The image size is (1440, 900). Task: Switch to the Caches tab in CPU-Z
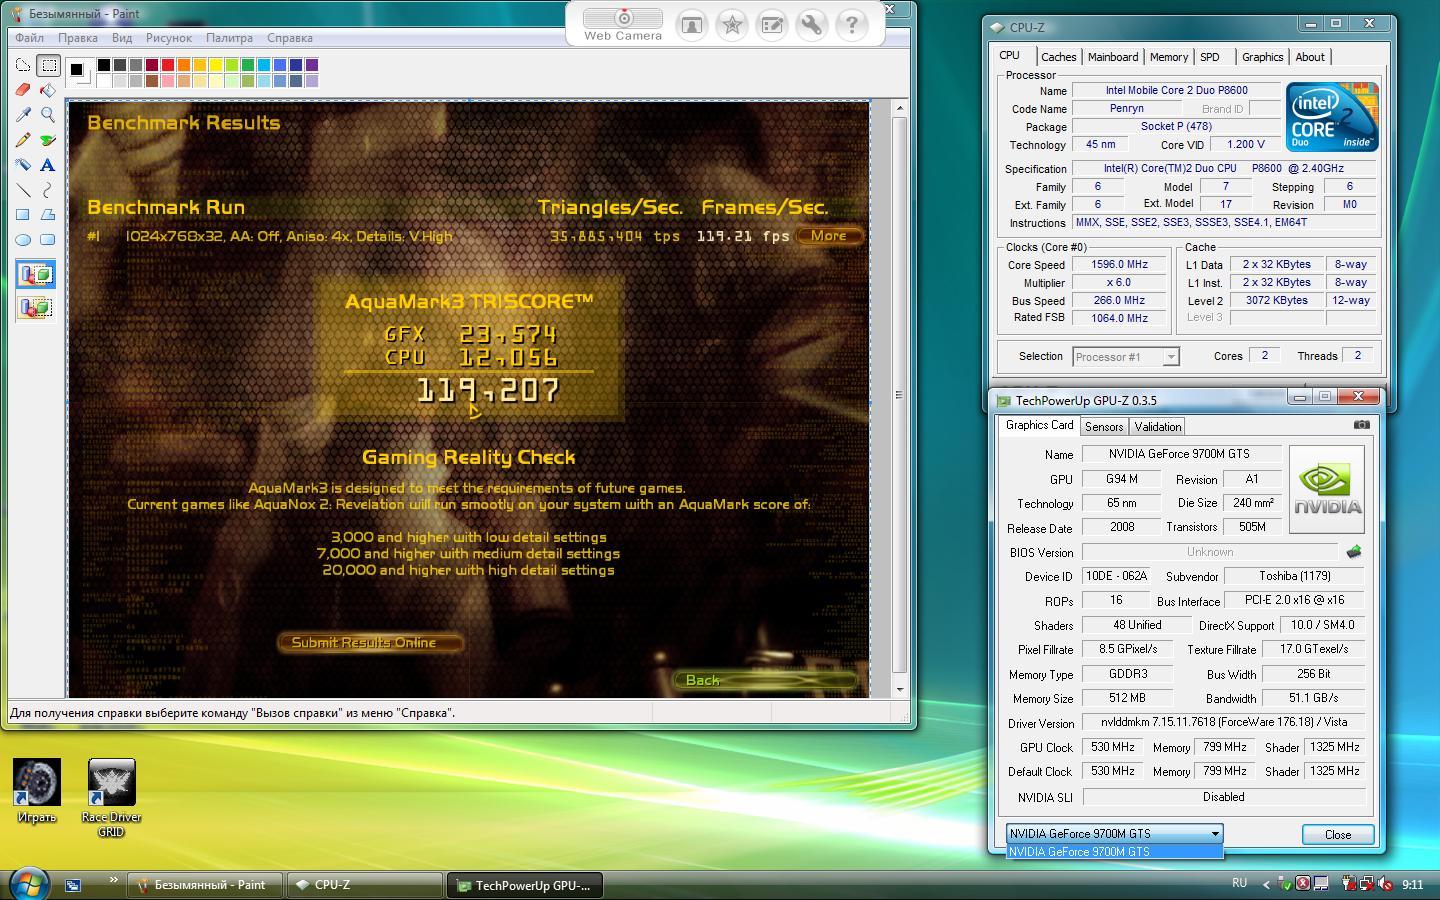[x=1058, y=57]
